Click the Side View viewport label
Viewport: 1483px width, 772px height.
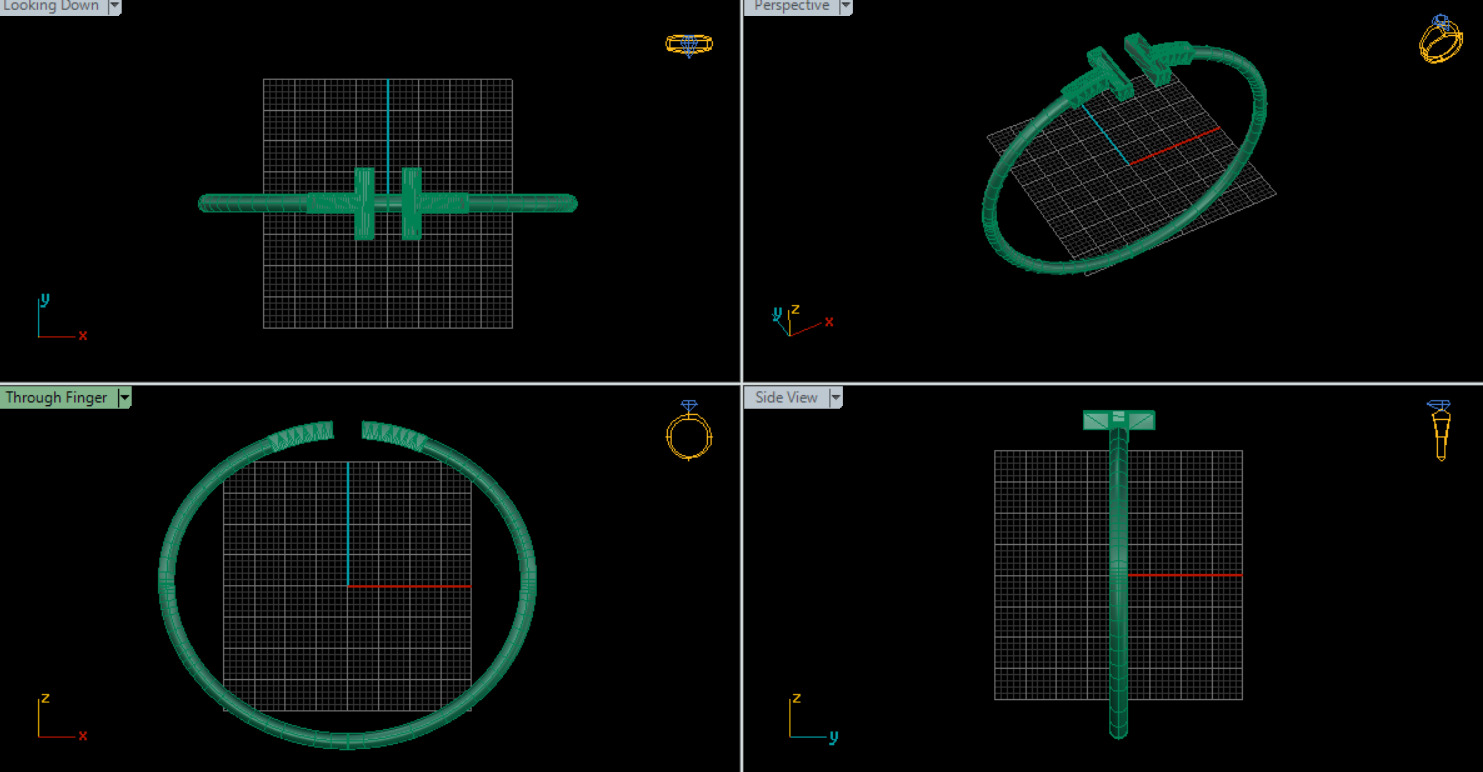pyautogui.click(x=786, y=397)
